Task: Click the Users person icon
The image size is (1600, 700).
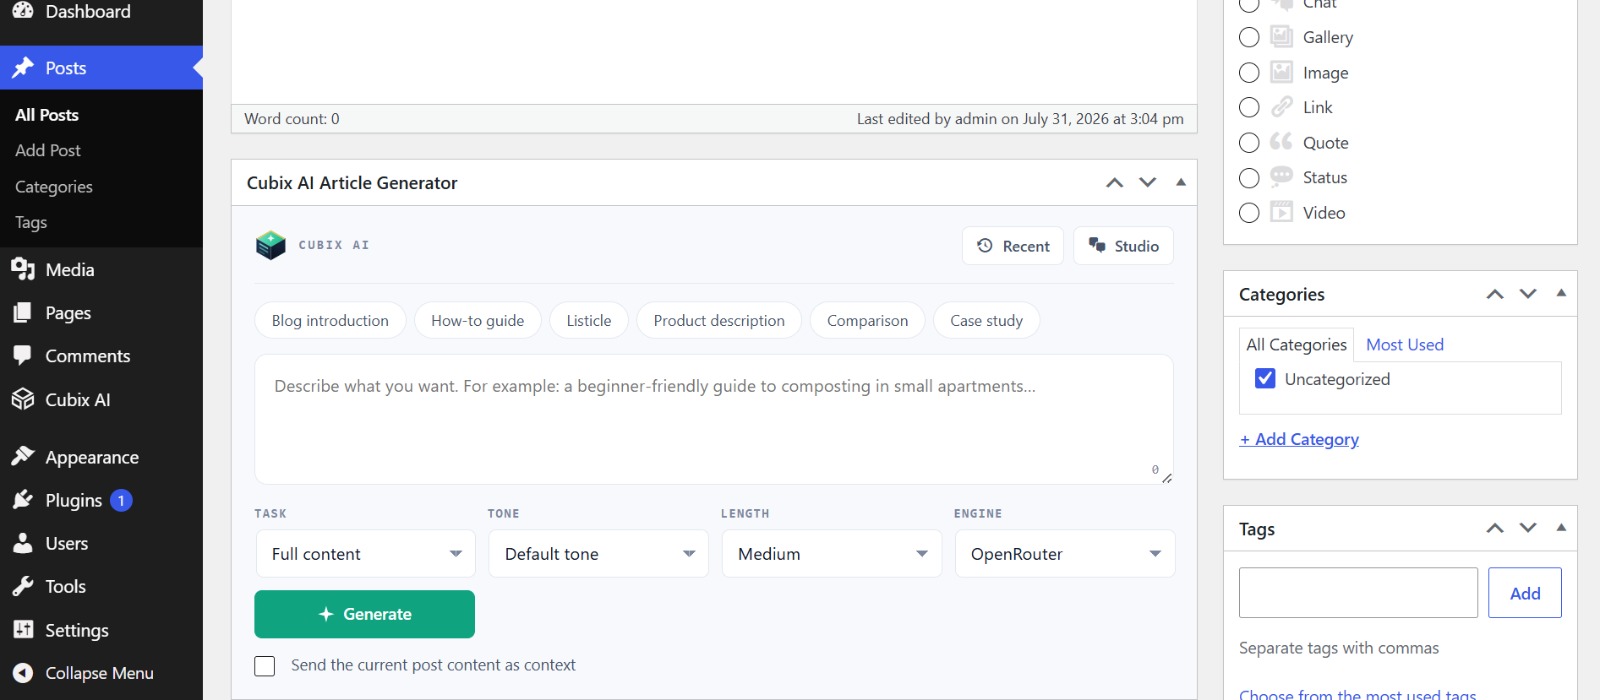Action: coord(23,543)
